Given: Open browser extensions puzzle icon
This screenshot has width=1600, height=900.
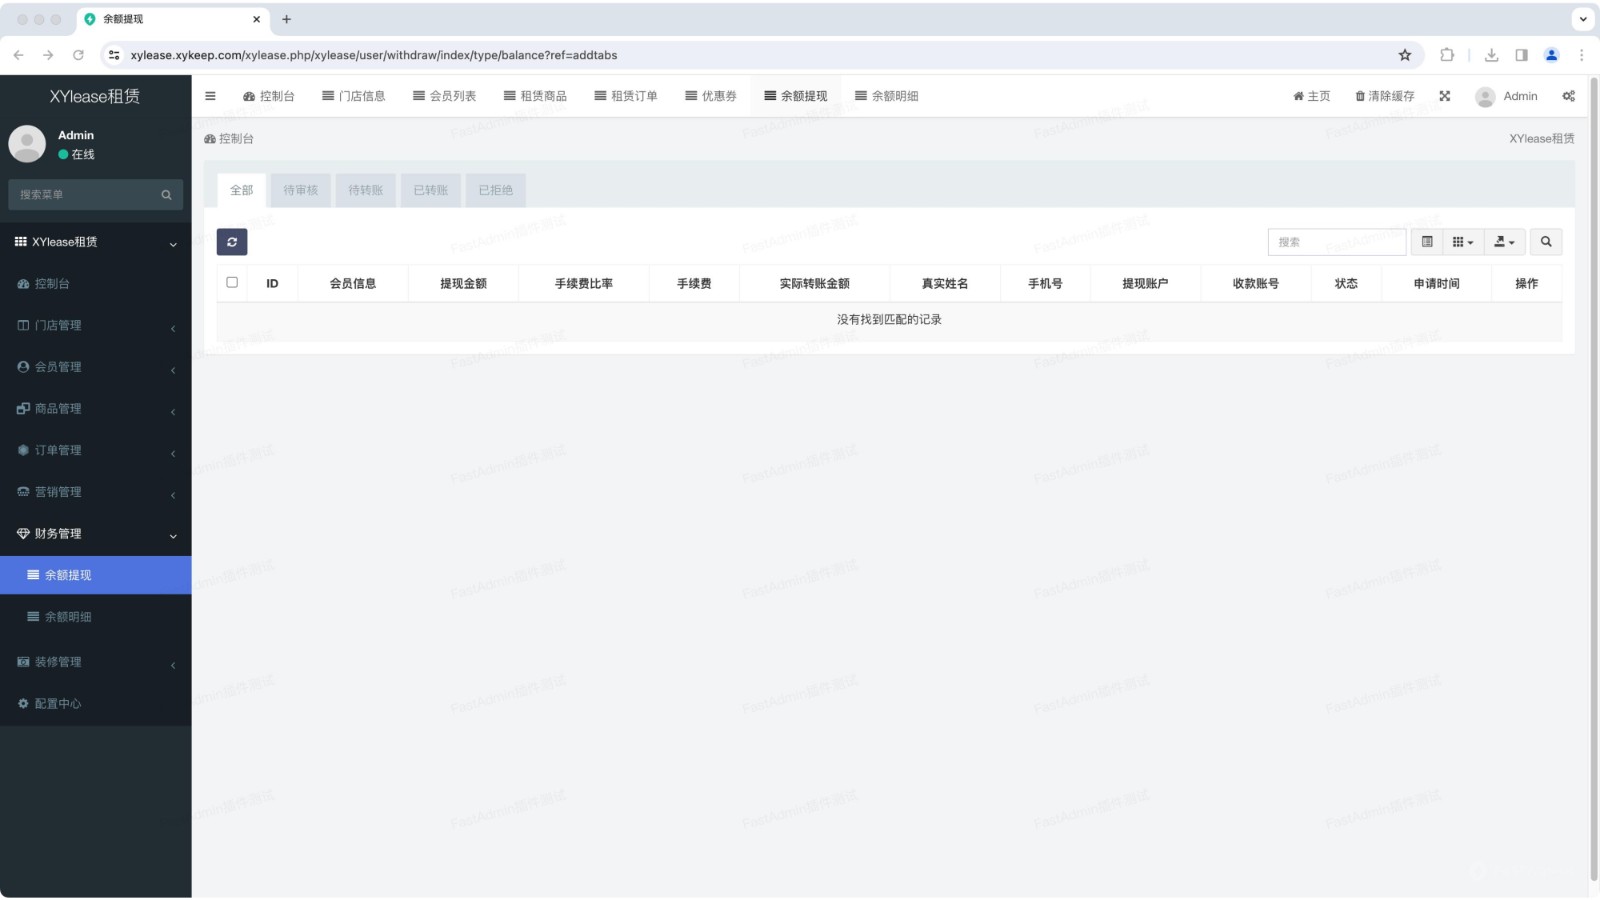Looking at the screenshot, I should click(x=1447, y=55).
